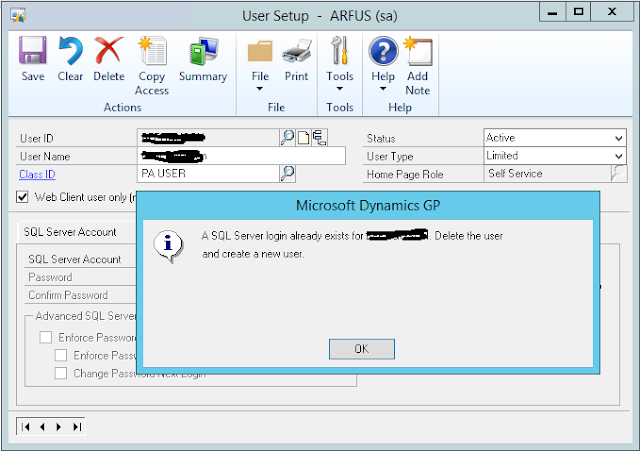Click the Class ID field showing PA USER
Viewport: 640px width, 451px height.
pos(208,174)
